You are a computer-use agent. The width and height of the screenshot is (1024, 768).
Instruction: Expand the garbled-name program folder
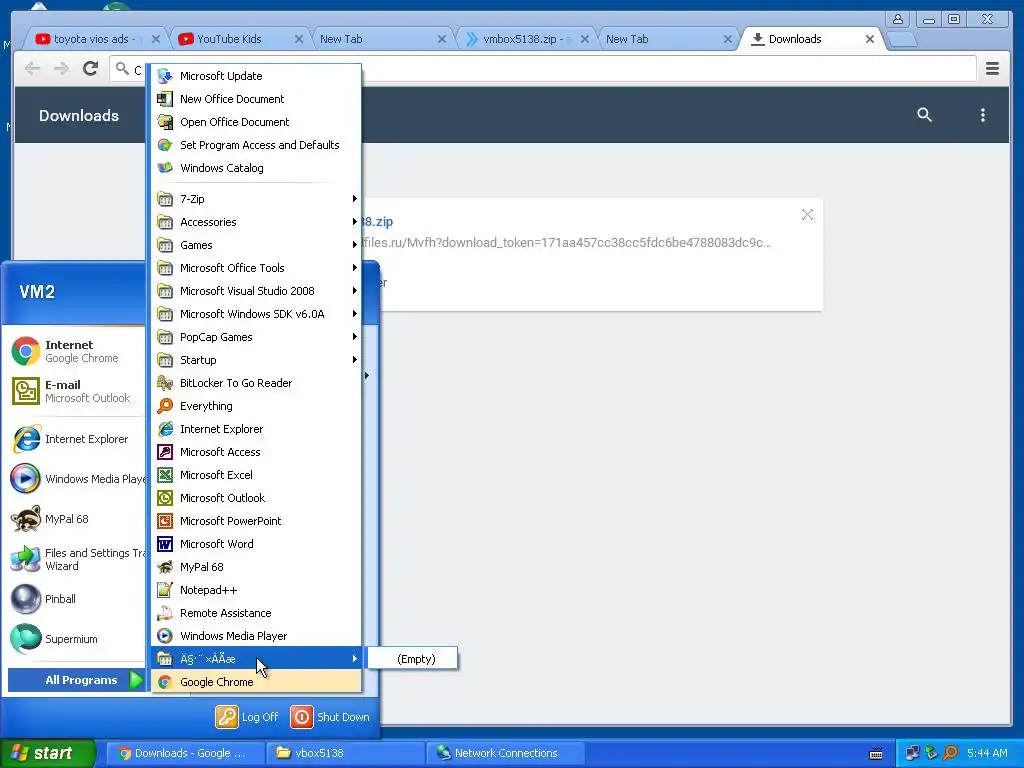pyautogui.click(x=256, y=658)
